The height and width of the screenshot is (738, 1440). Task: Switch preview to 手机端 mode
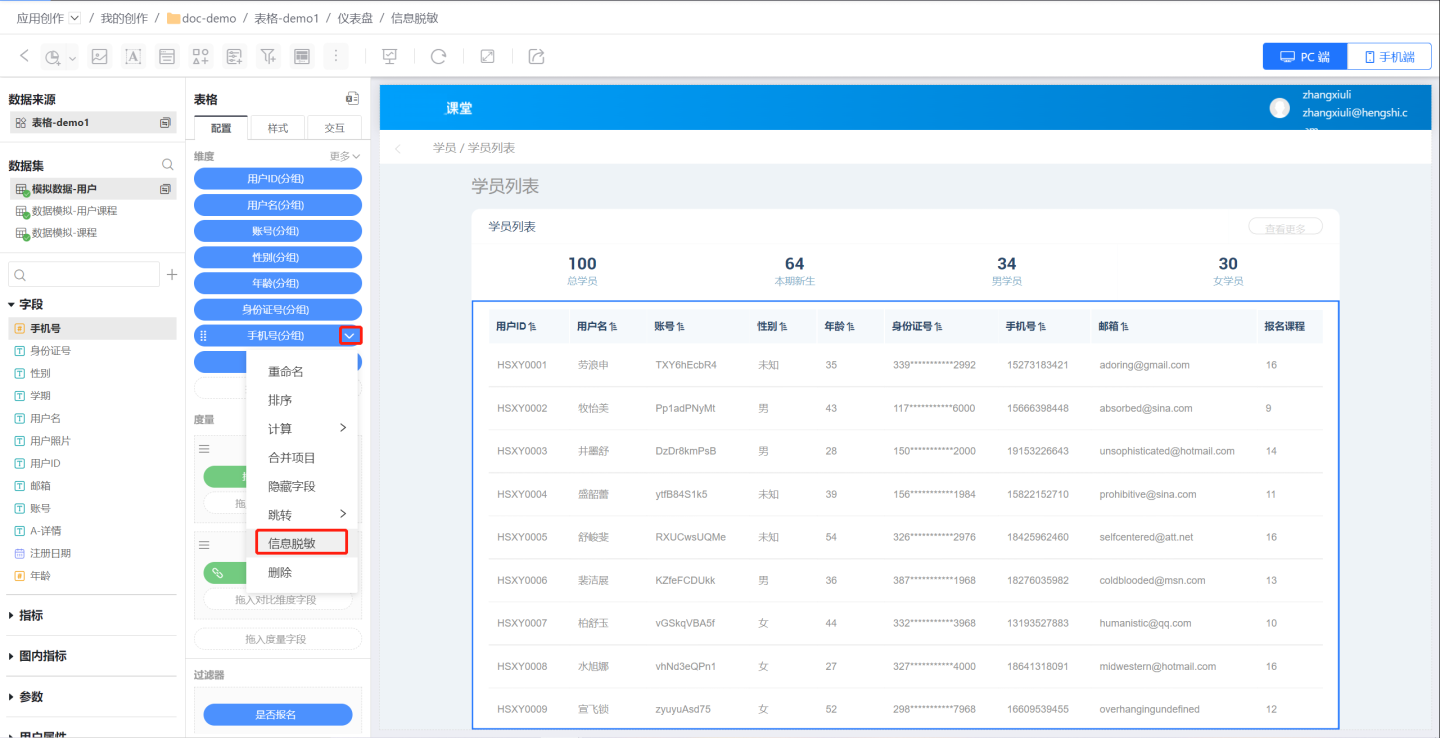(x=1389, y=57)
